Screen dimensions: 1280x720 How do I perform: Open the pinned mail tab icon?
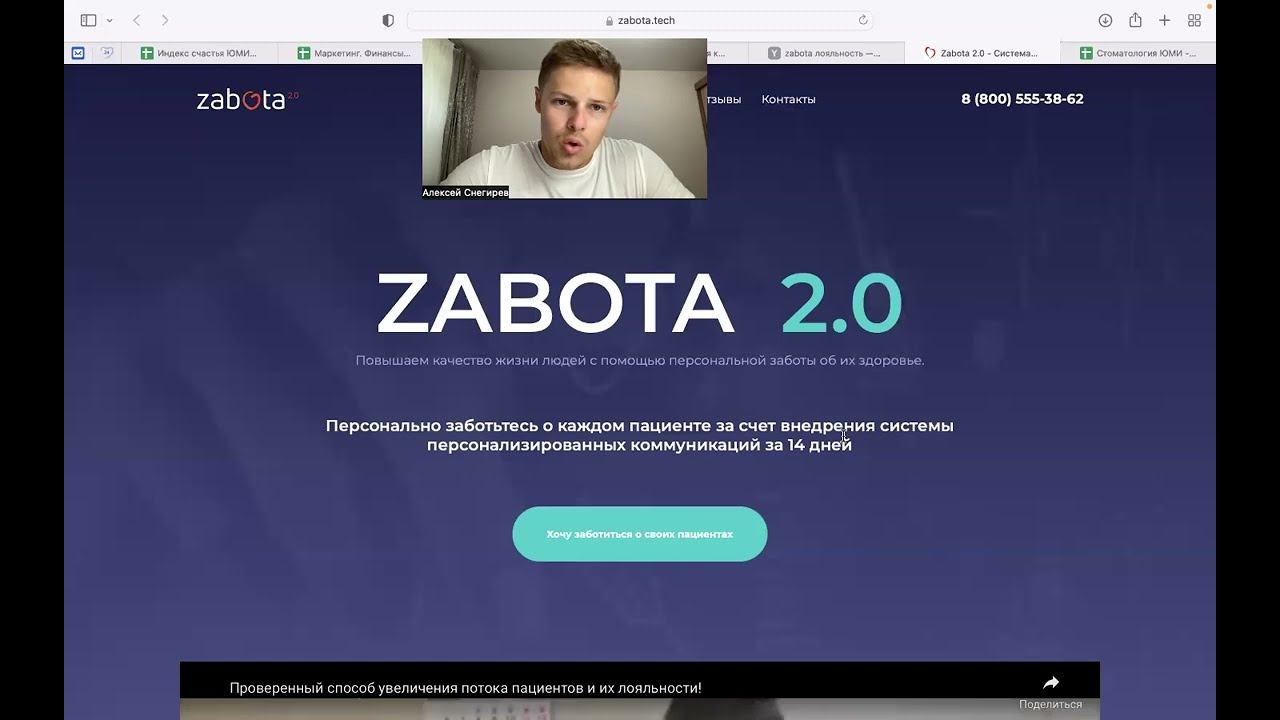[x=78, y=53]
